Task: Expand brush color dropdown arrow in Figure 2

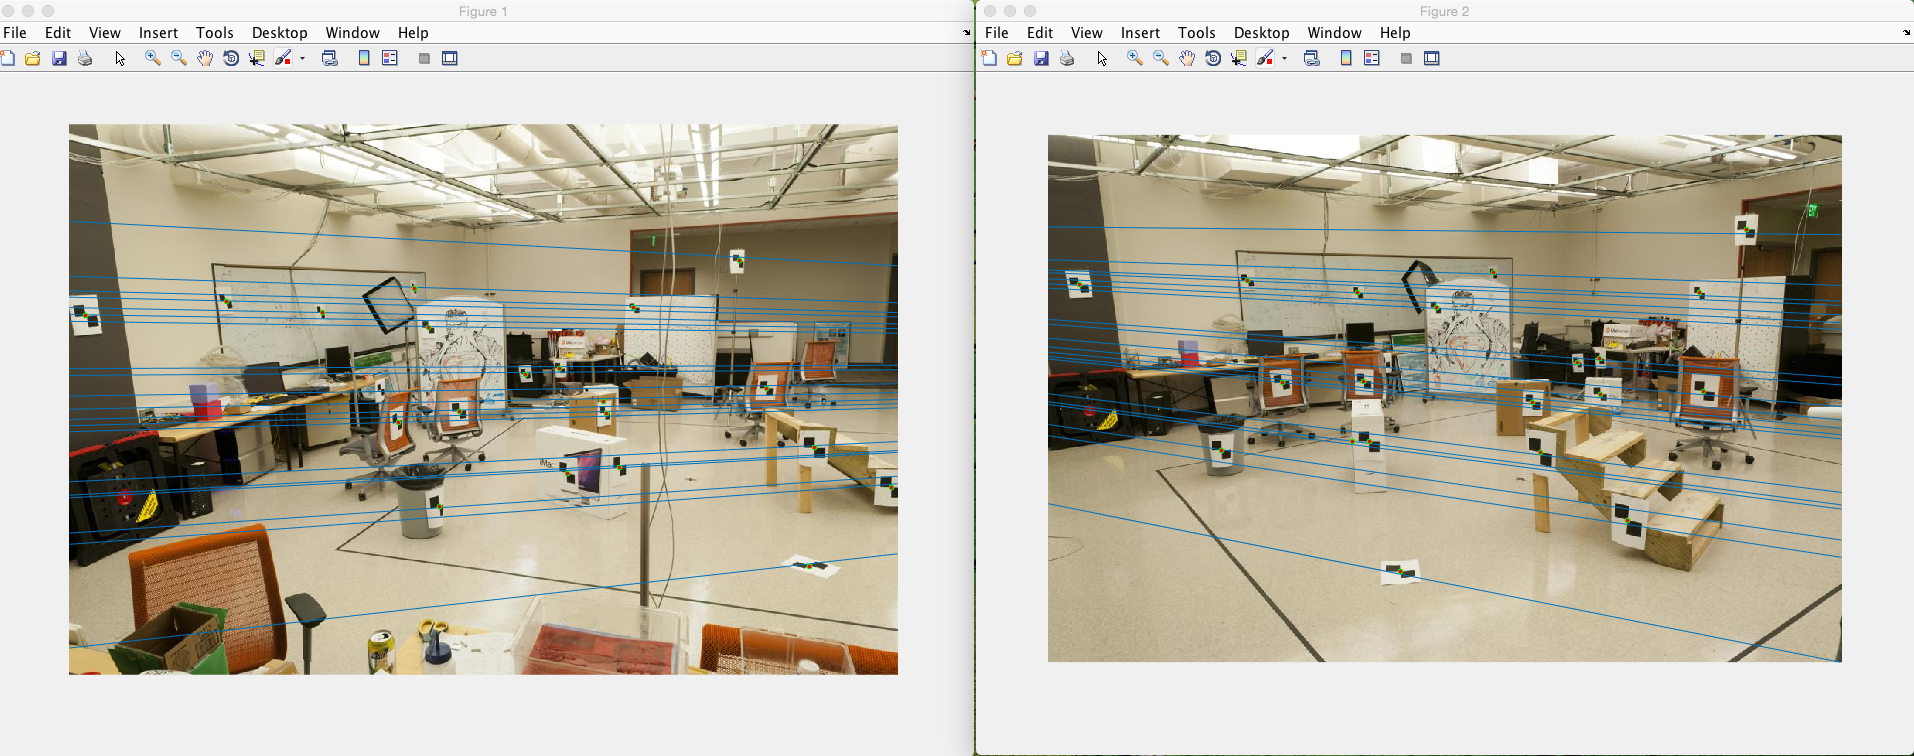Action: point(1284,59)
